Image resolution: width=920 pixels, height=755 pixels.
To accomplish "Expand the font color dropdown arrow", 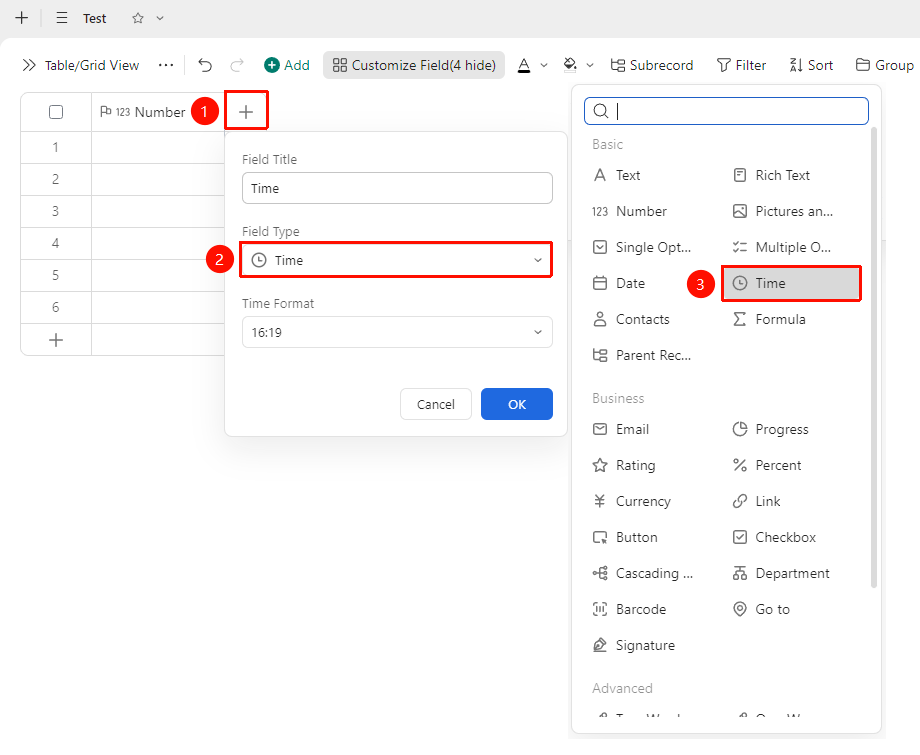I will click(x=544, y=65).
